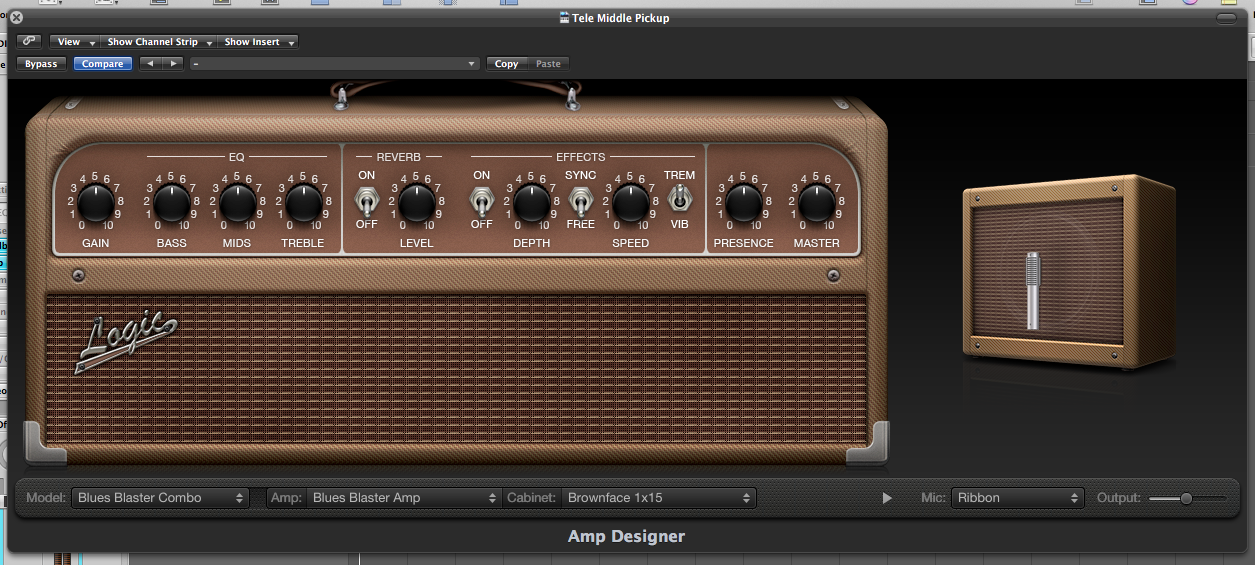The image size is (1255, 565).
Task: Toggle the Reverb ON/OFF switch
Action: [x=367, y=203]
